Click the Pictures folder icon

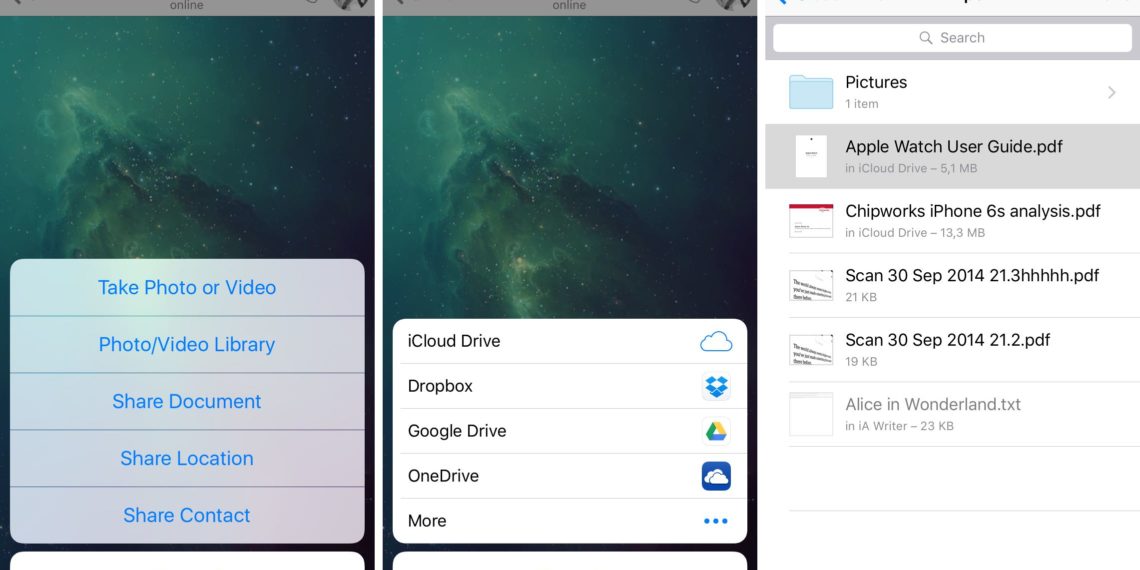811,92
